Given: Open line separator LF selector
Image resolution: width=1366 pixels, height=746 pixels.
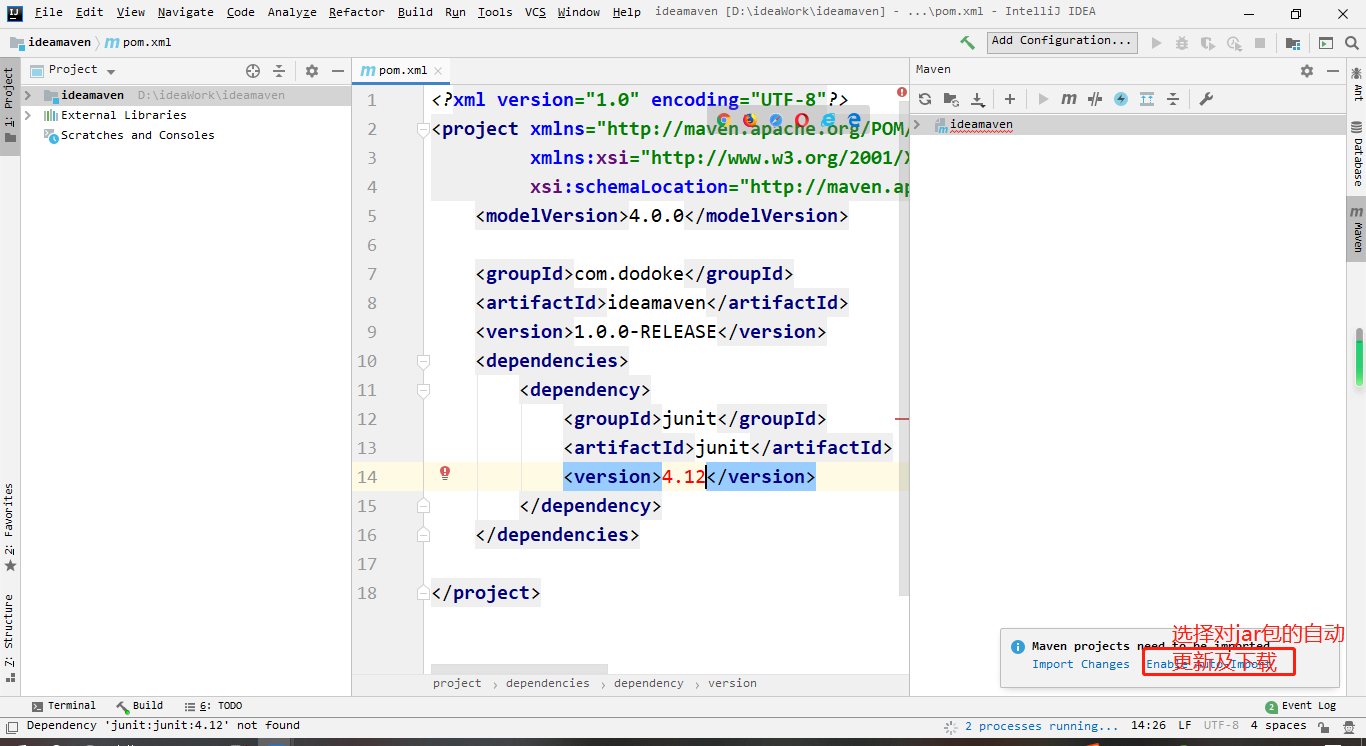Looking at the screenshot, I should 1184,726.
